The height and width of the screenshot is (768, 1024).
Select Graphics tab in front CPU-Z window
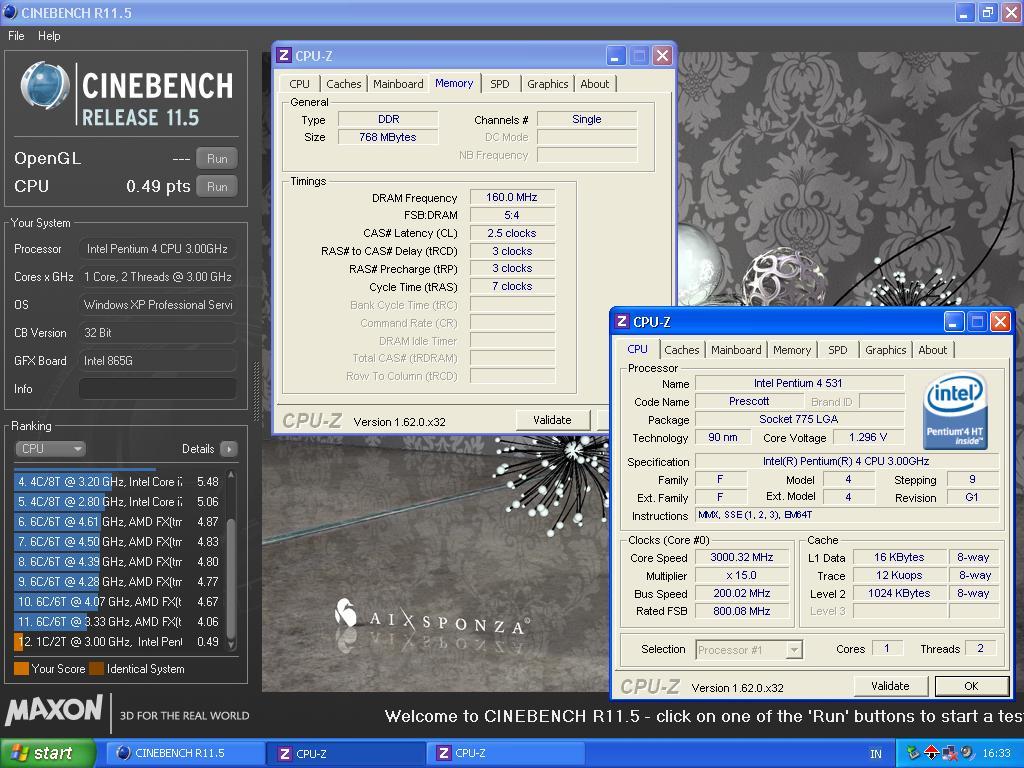886,350
